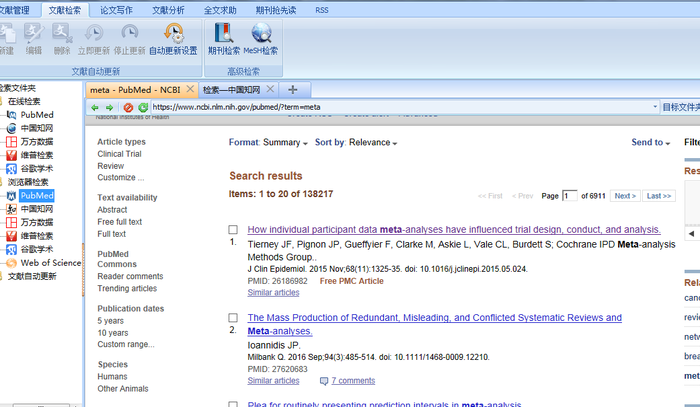700x407 pixels.
Task: Filter by Free full text
Action: point(119,222)
